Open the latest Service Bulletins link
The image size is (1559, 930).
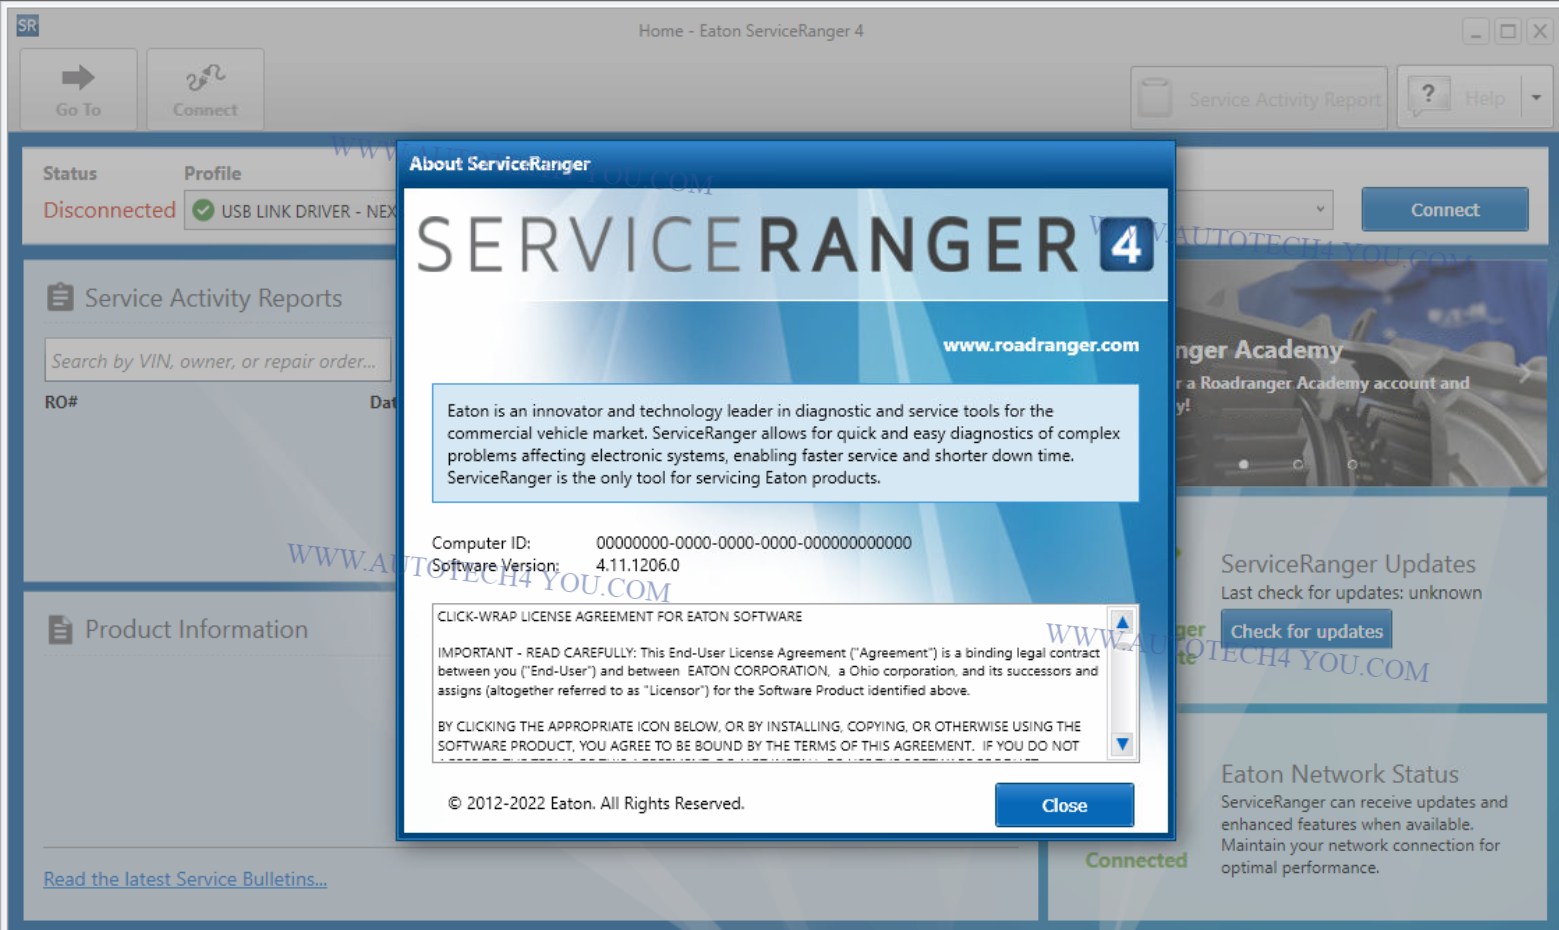[185, 879]
